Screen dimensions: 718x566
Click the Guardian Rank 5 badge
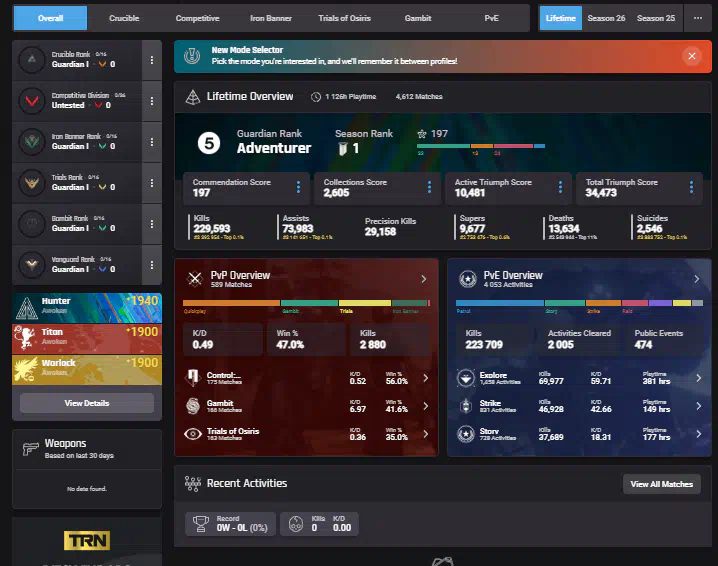pyautogui.click(x=209, y=143)
